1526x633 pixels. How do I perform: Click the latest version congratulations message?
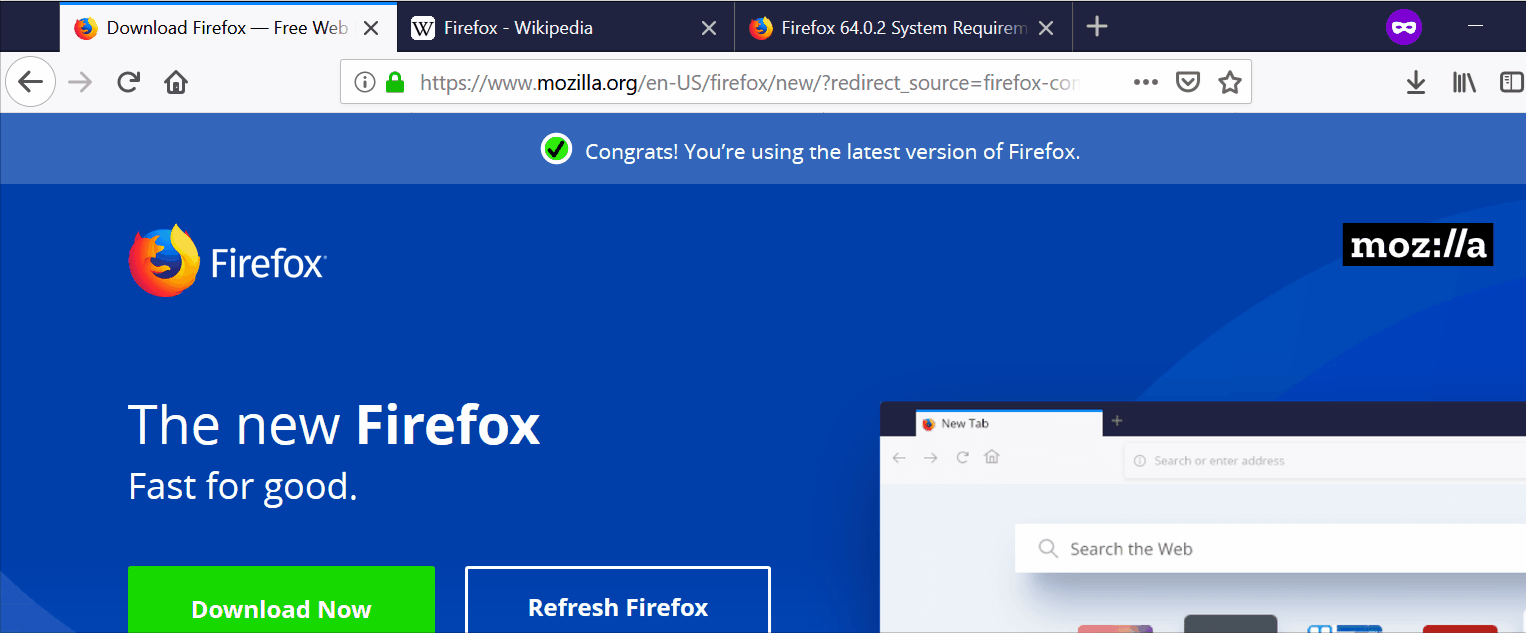[x=832, y=152]
